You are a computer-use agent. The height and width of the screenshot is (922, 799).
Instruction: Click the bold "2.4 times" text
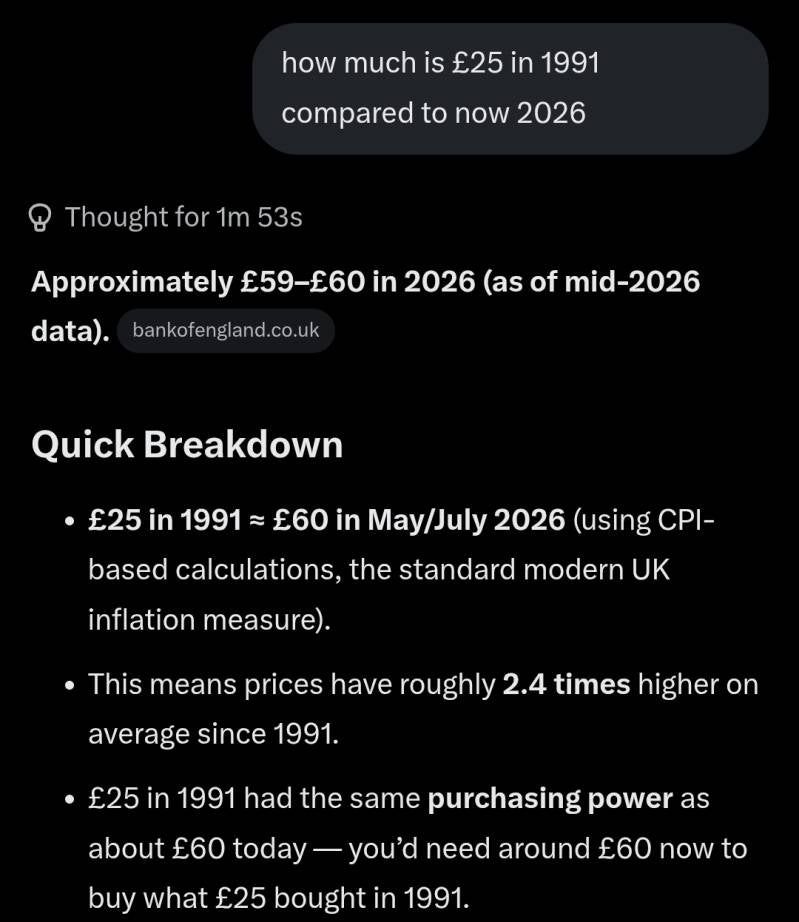(x=566, y=684)
